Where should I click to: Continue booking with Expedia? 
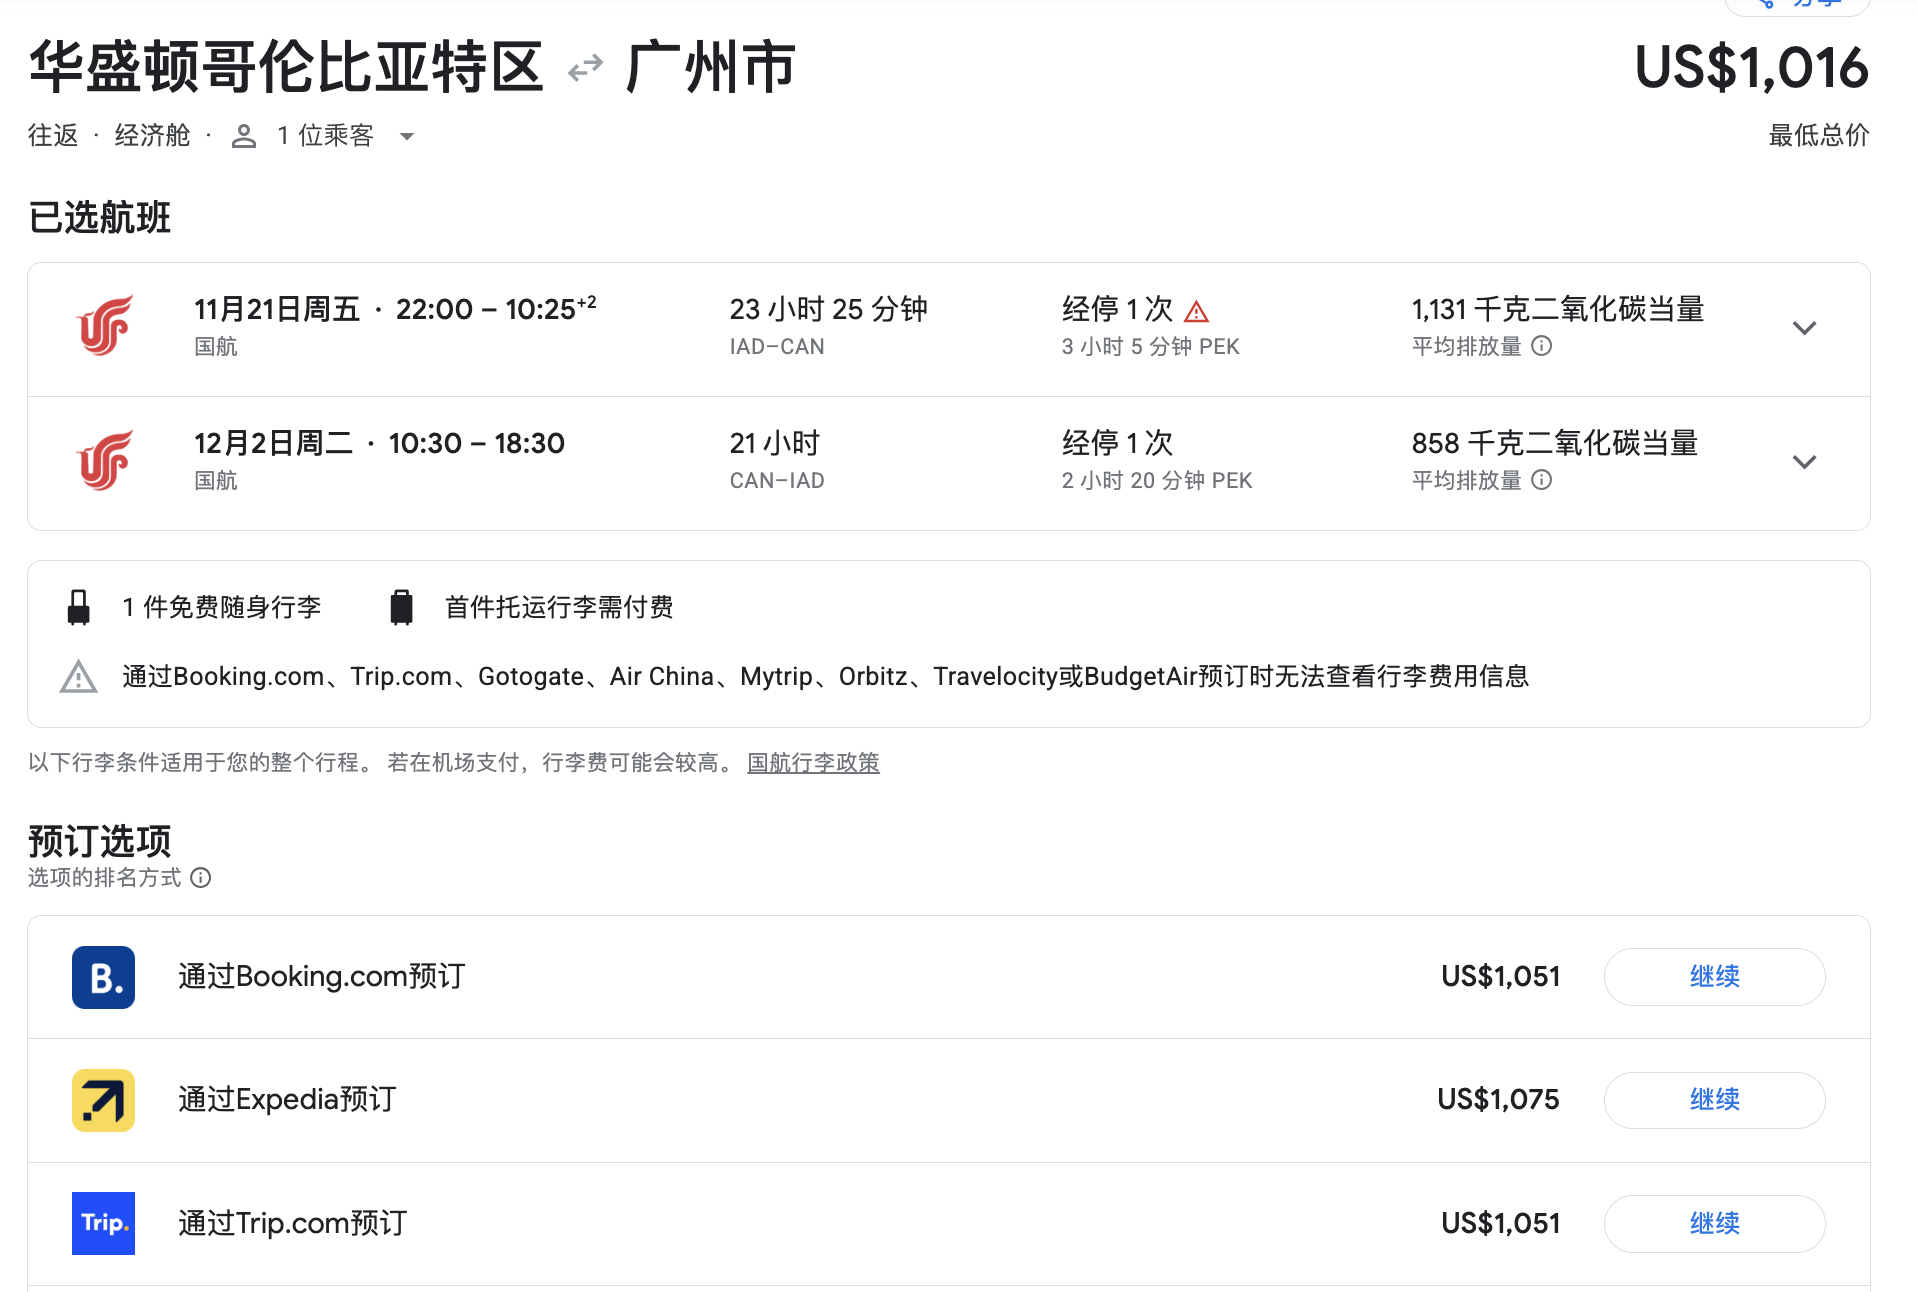[1714, 1100]
